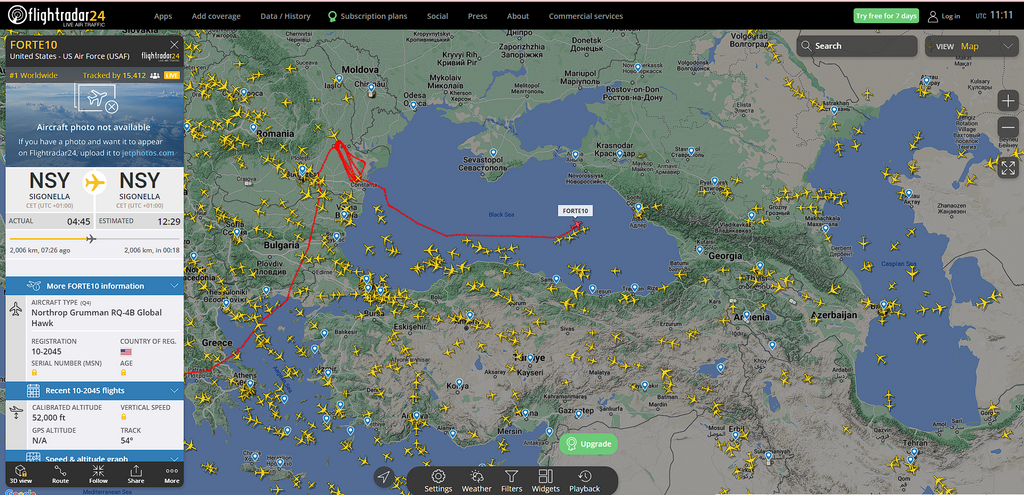Zoom in with the plus button
1024x495 pixels.
click(x=1008, y=101)
